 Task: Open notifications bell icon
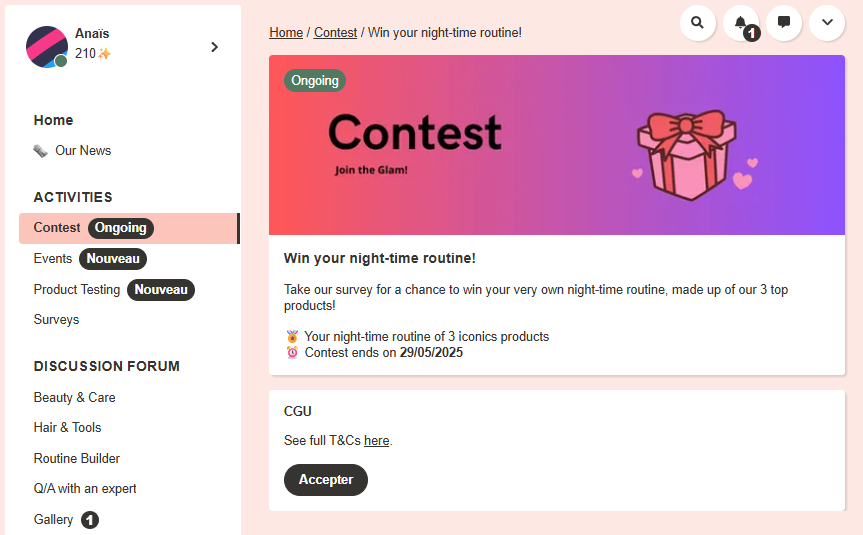(740, 22)
